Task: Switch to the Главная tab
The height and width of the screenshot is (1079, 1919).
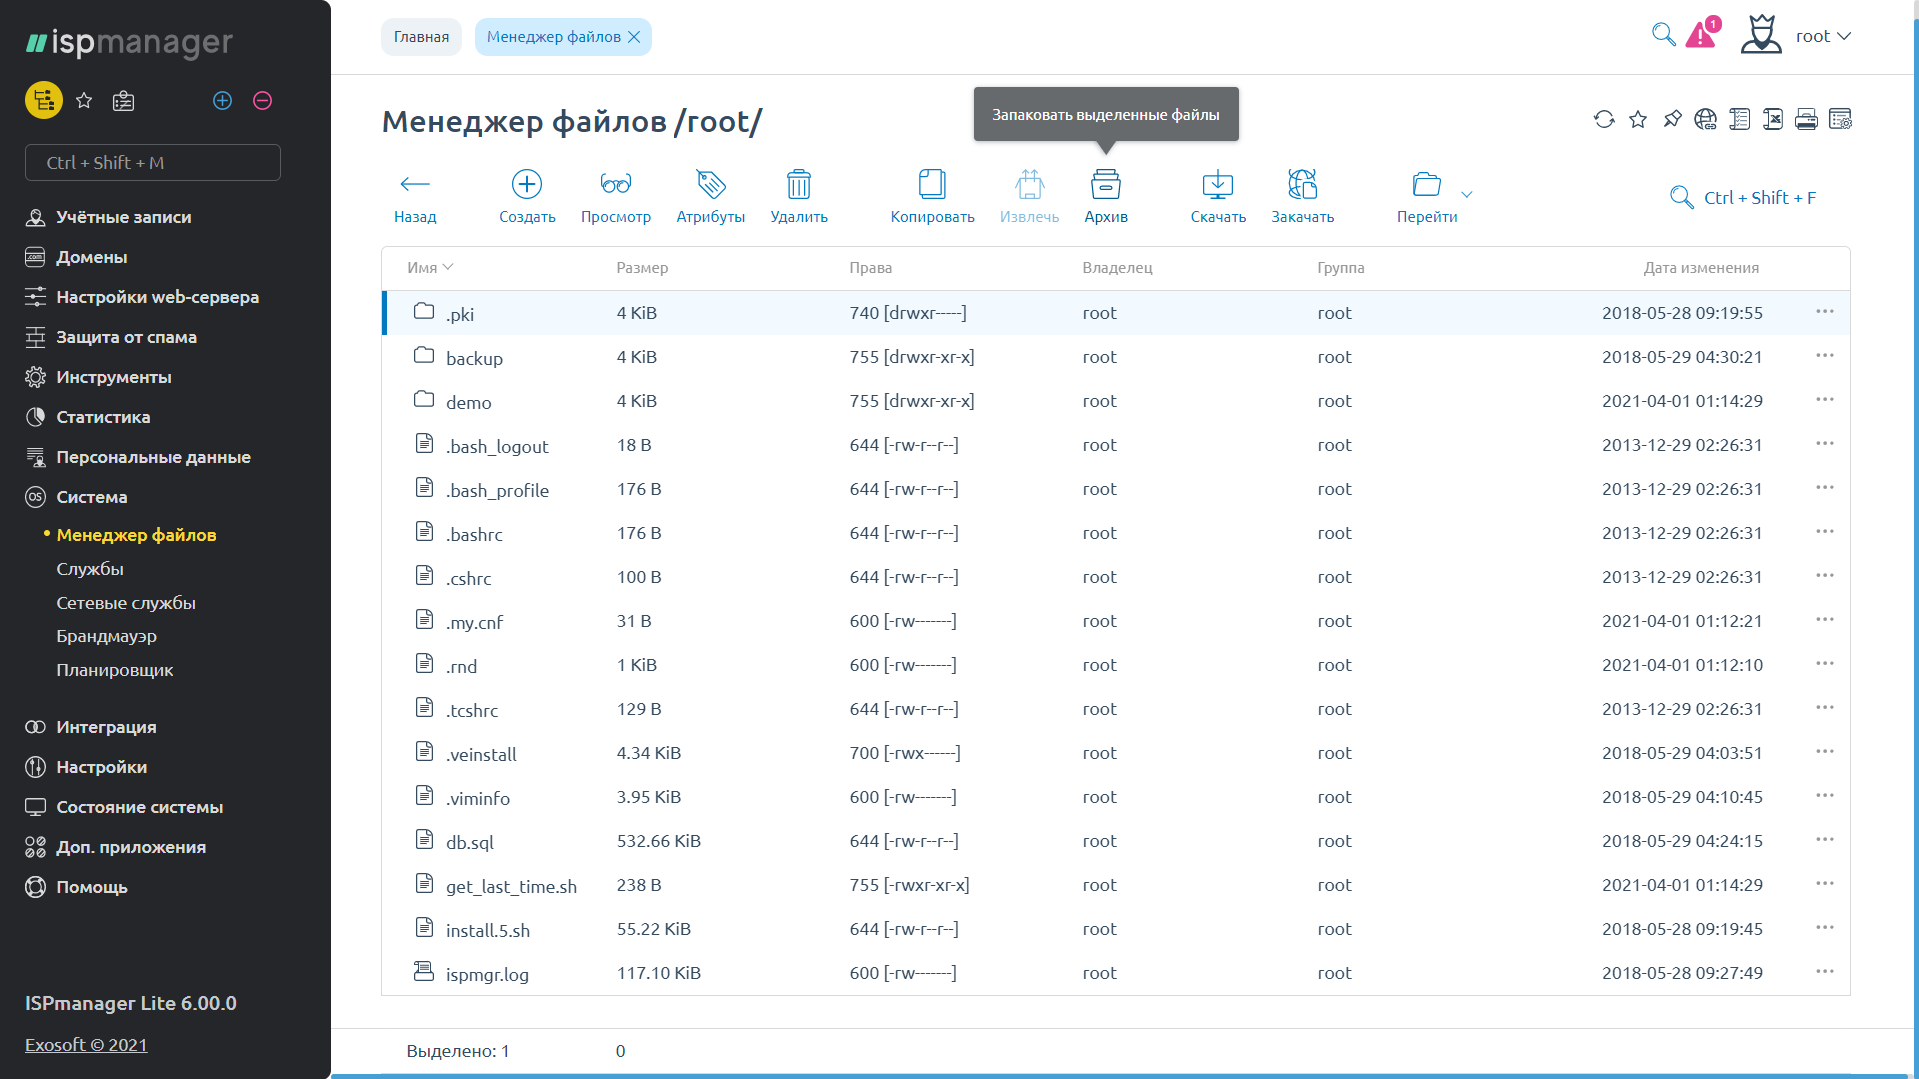Action: 421,37
